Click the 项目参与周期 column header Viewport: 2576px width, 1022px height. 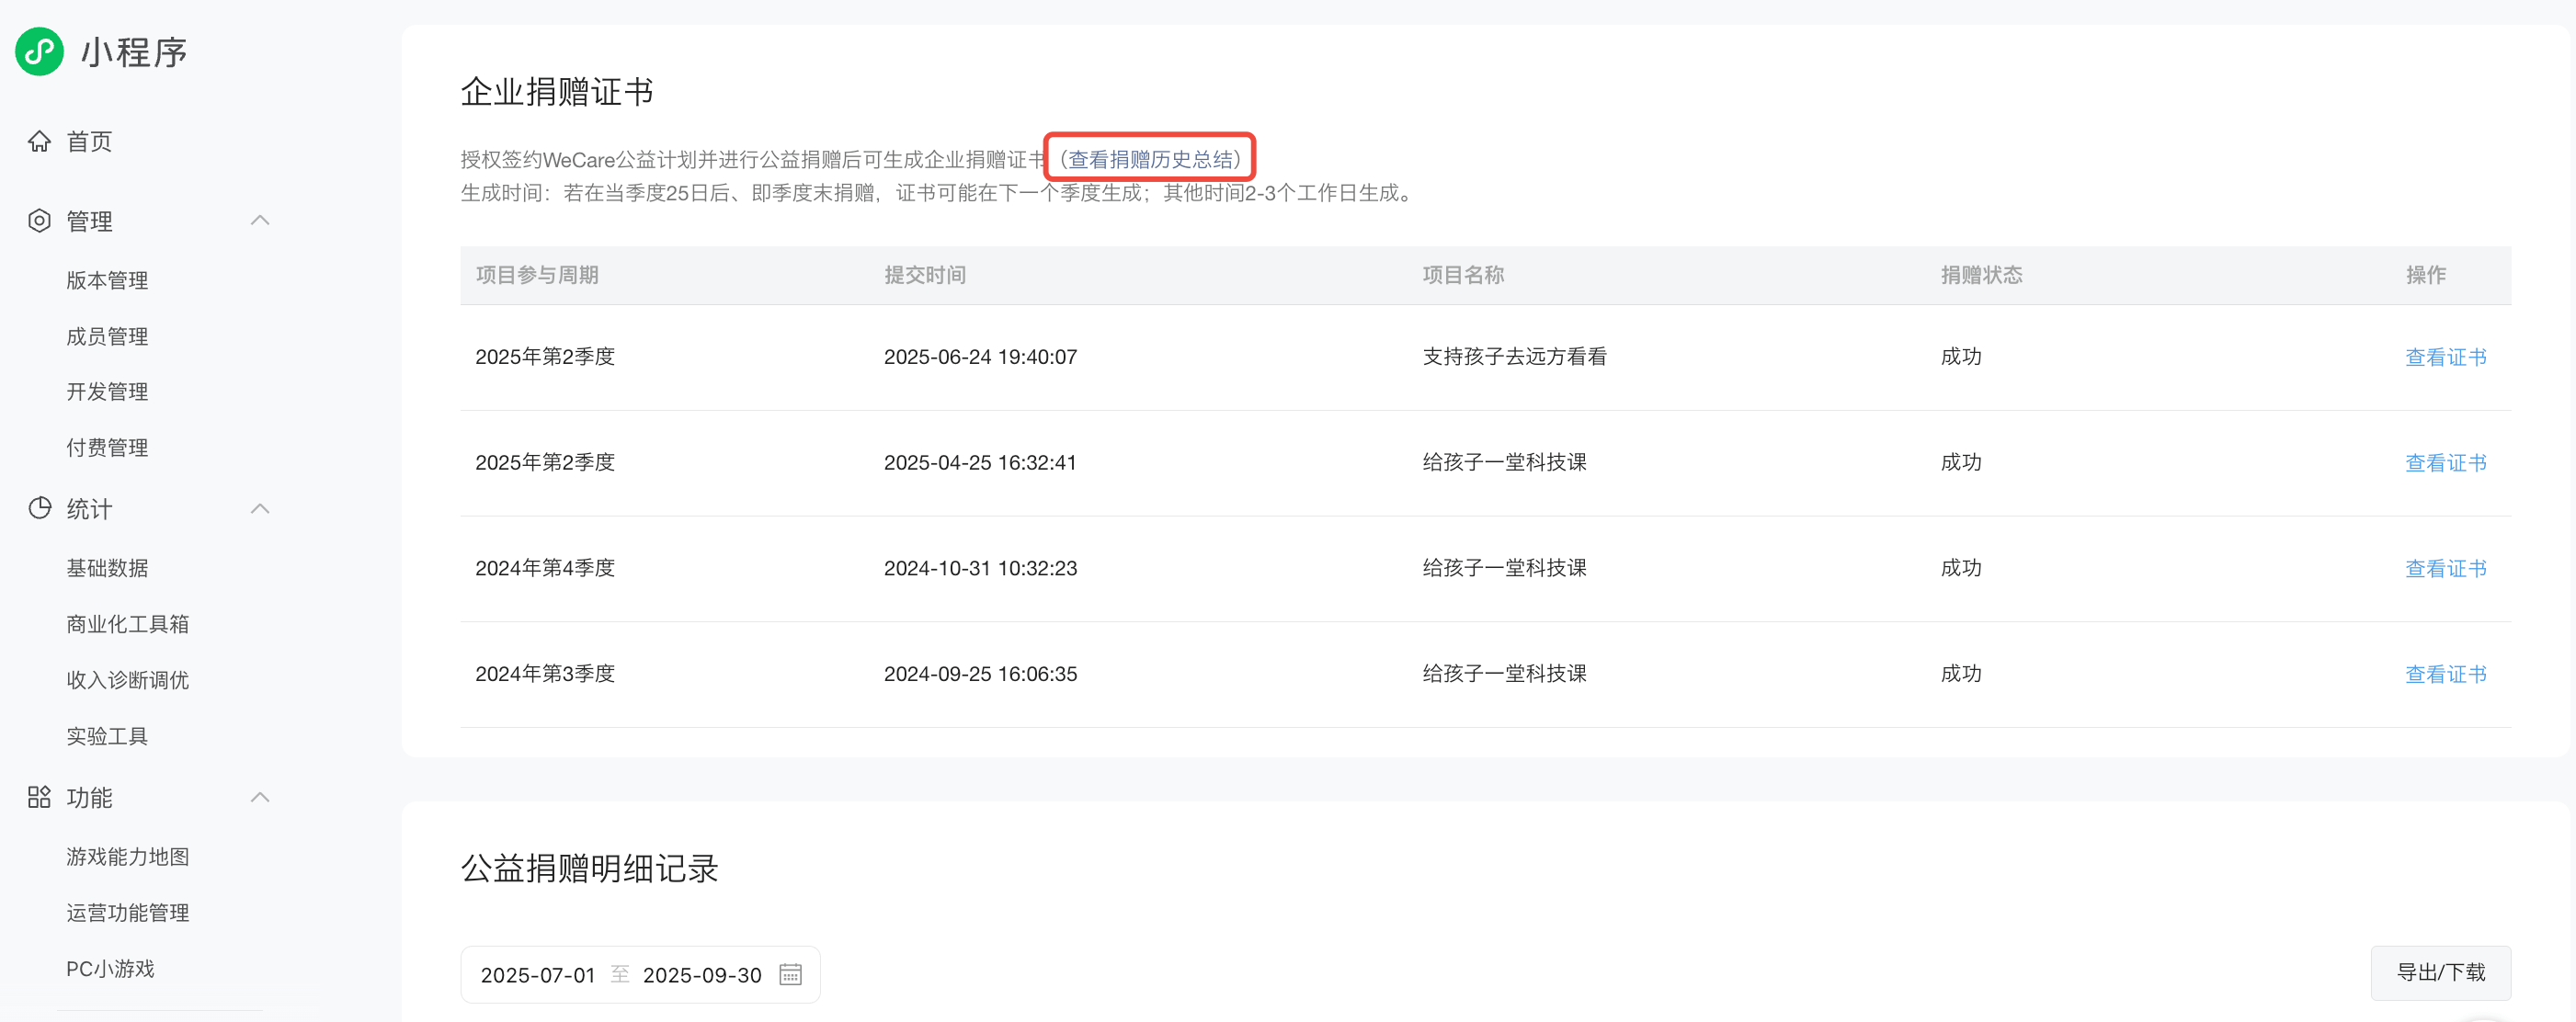pos(537,275)
